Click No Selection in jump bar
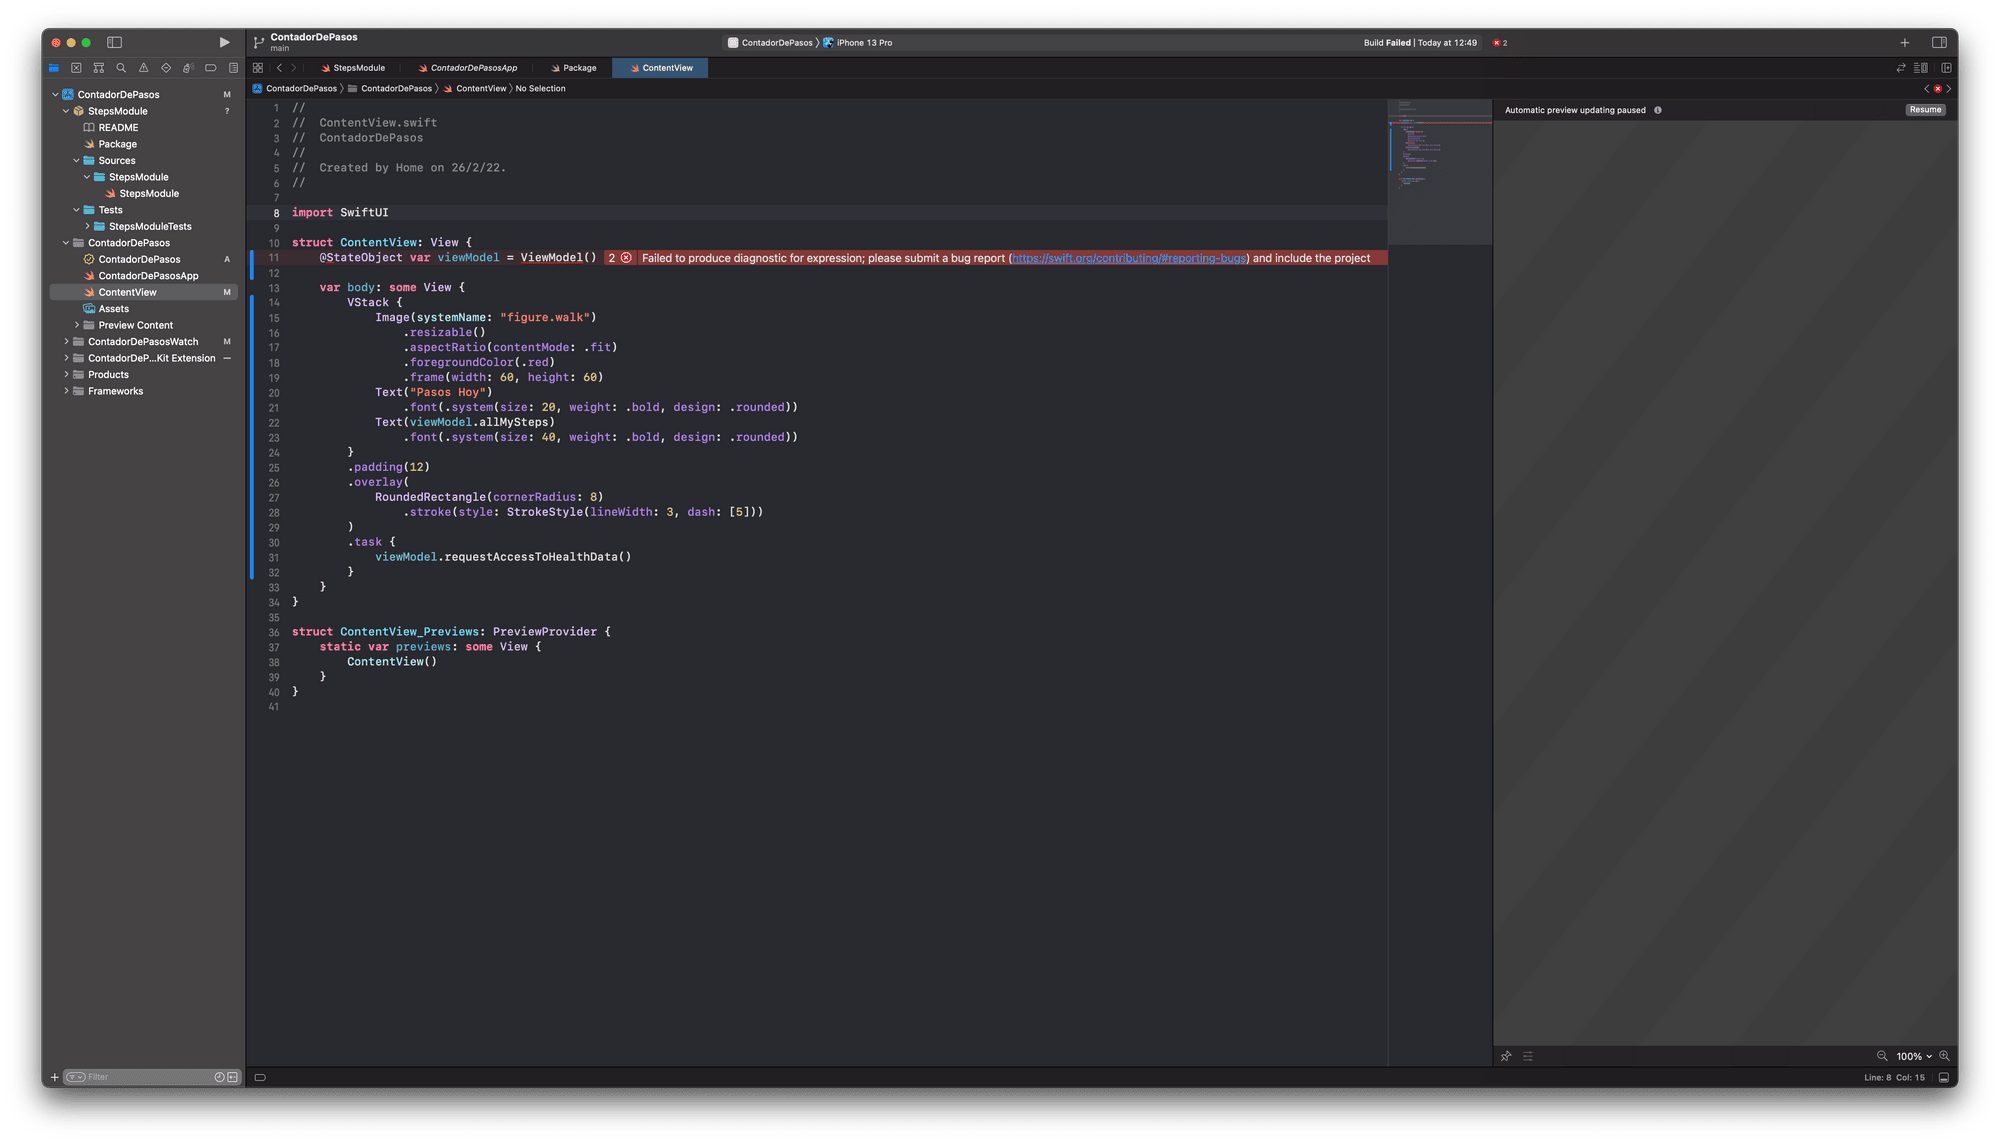The image size is (2000, 1143). click(x=540, y=89)
